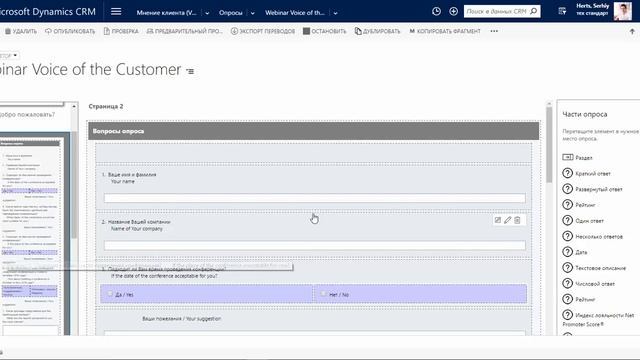This screenshot has height=360, width=640.
Task: Check the Нет / No checkbox
Action: coord(323,293)
